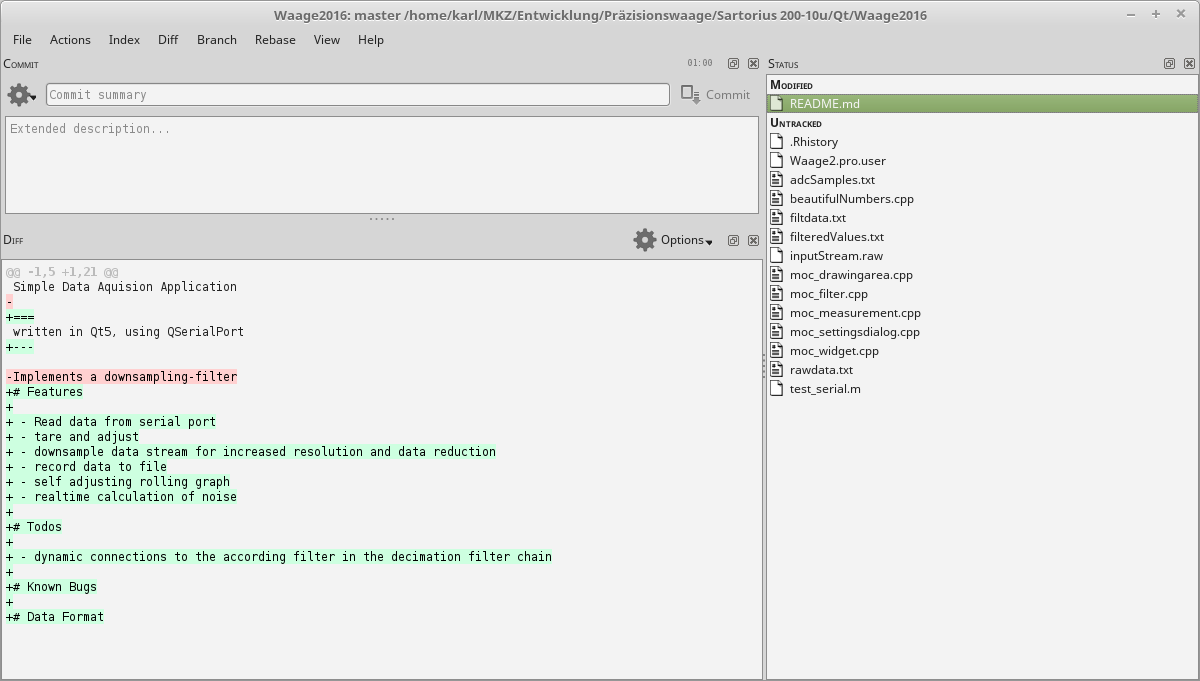
Task: Detach the Status panel
Action: pos(1169,64)
